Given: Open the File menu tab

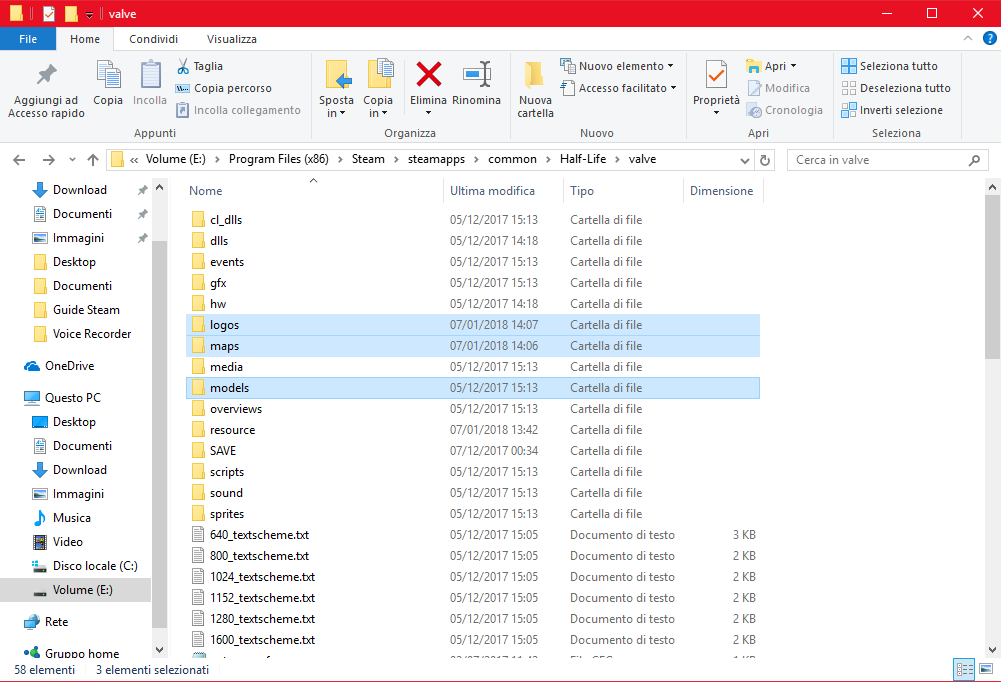Looking at the screenshot, I should (x=28, y=39).
